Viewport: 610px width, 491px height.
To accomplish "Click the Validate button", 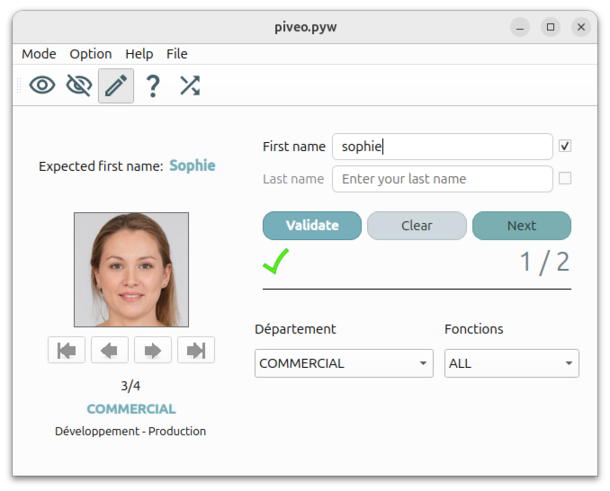I will click(x=312, y=226).
